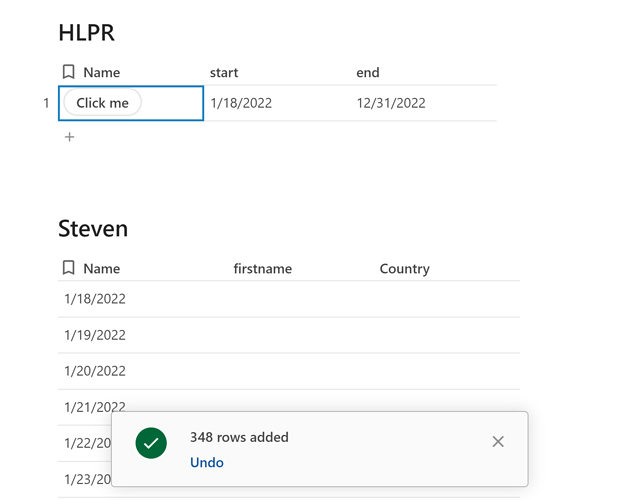Select the end column header

pyautogui.click(x=368, y=72)
